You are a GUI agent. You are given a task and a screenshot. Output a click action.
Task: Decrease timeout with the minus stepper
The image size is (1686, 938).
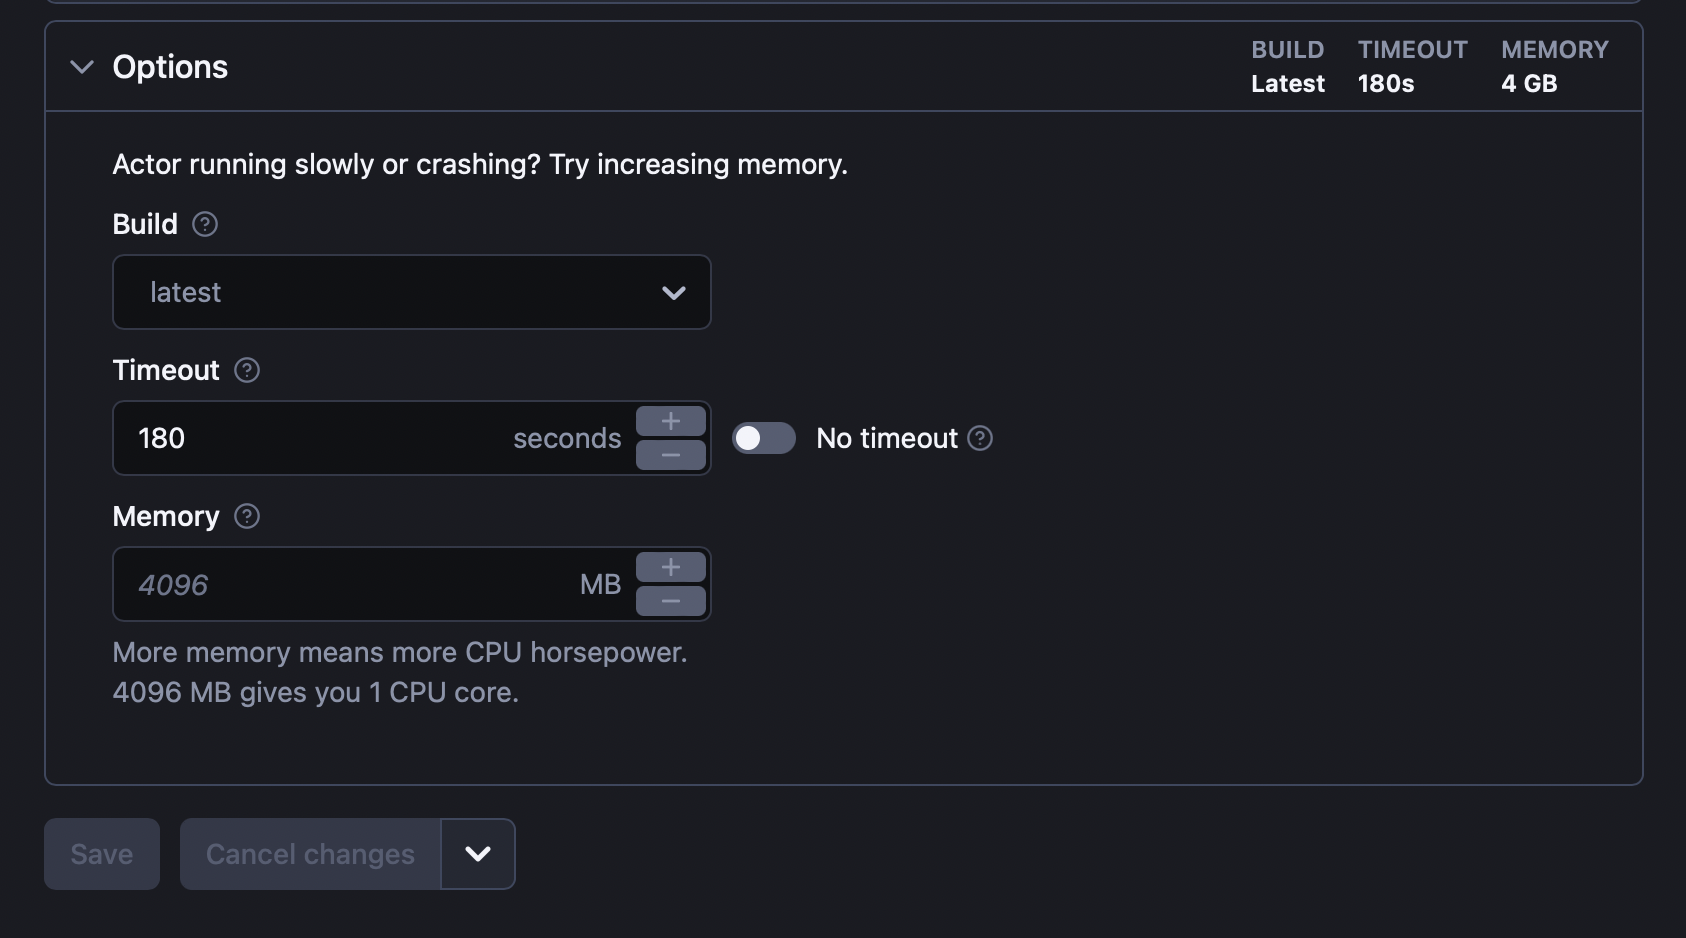point(671,456)
